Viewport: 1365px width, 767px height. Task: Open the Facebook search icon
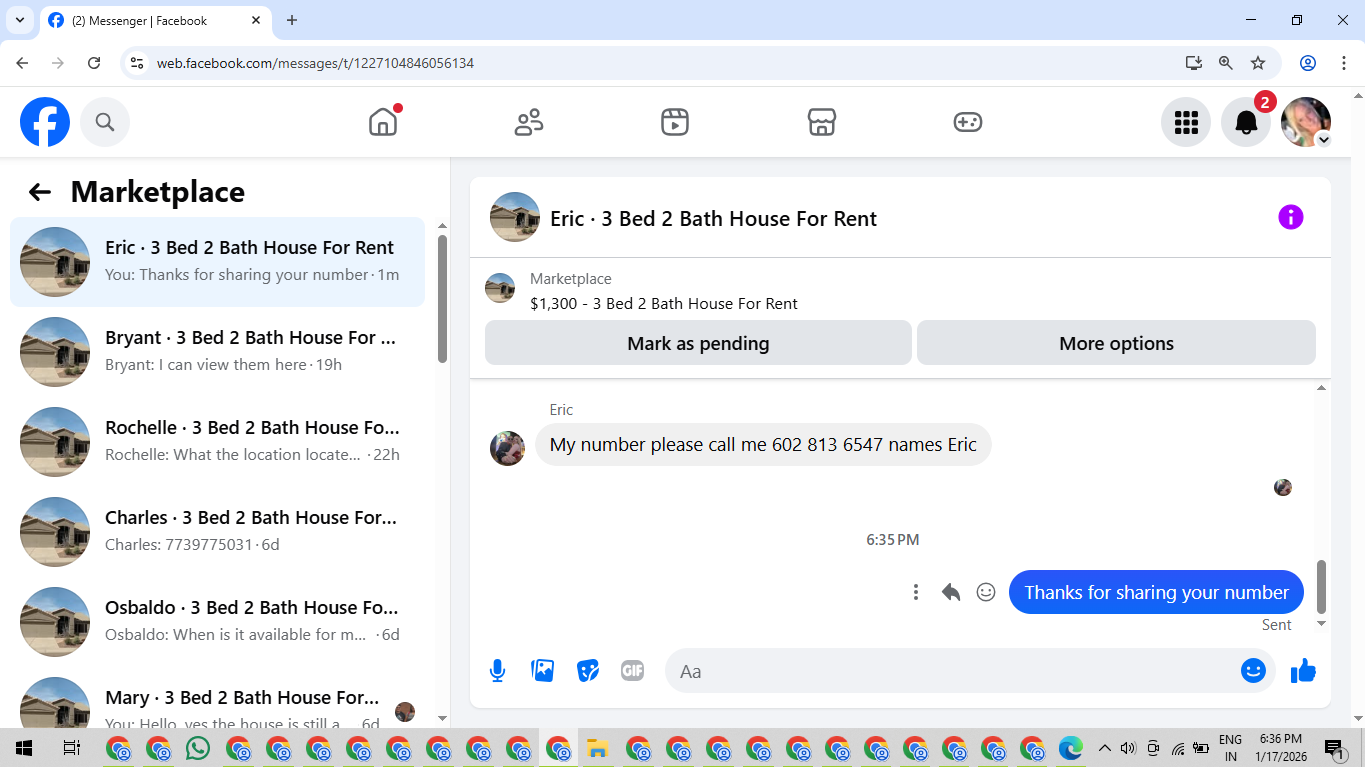(105, 122)
